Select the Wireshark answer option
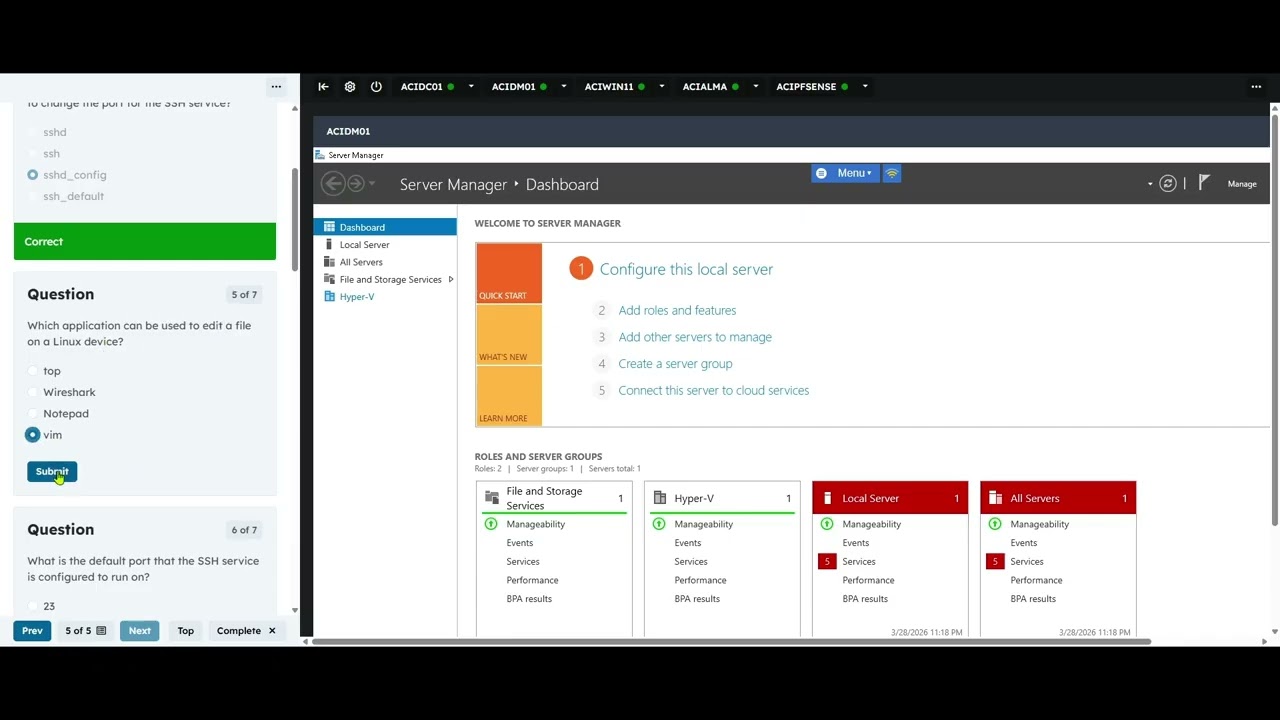Screen dimensions: 1280x720 [x=33, y=392]
